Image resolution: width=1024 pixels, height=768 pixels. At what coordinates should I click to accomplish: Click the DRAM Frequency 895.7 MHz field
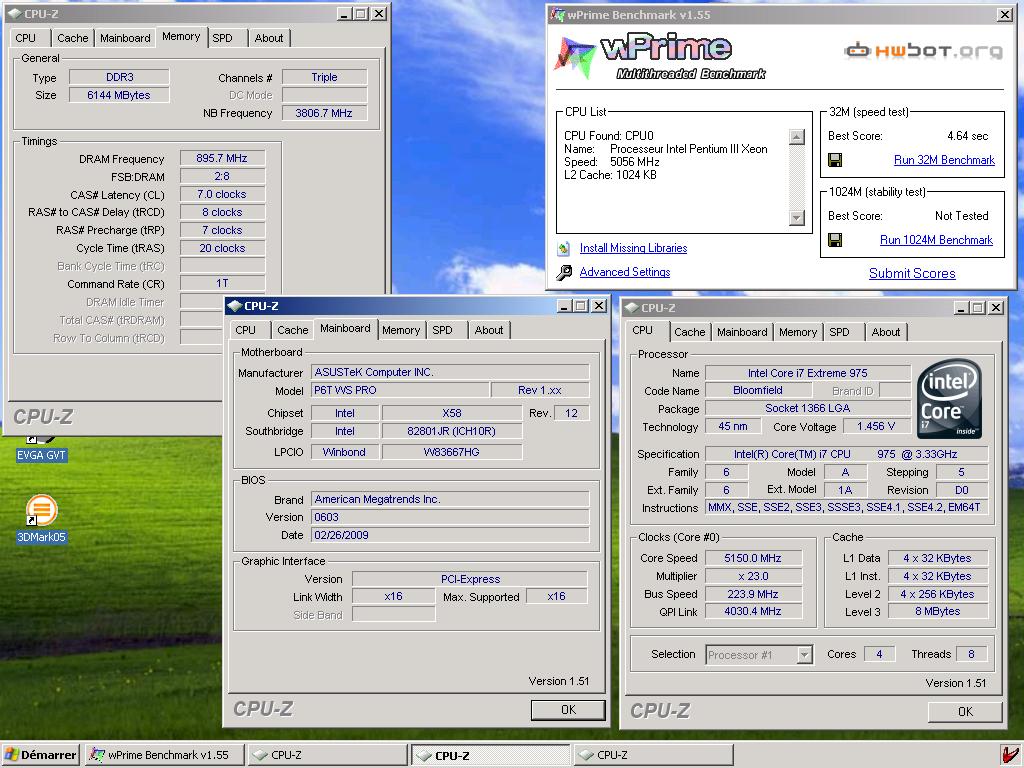pos(222,158)
